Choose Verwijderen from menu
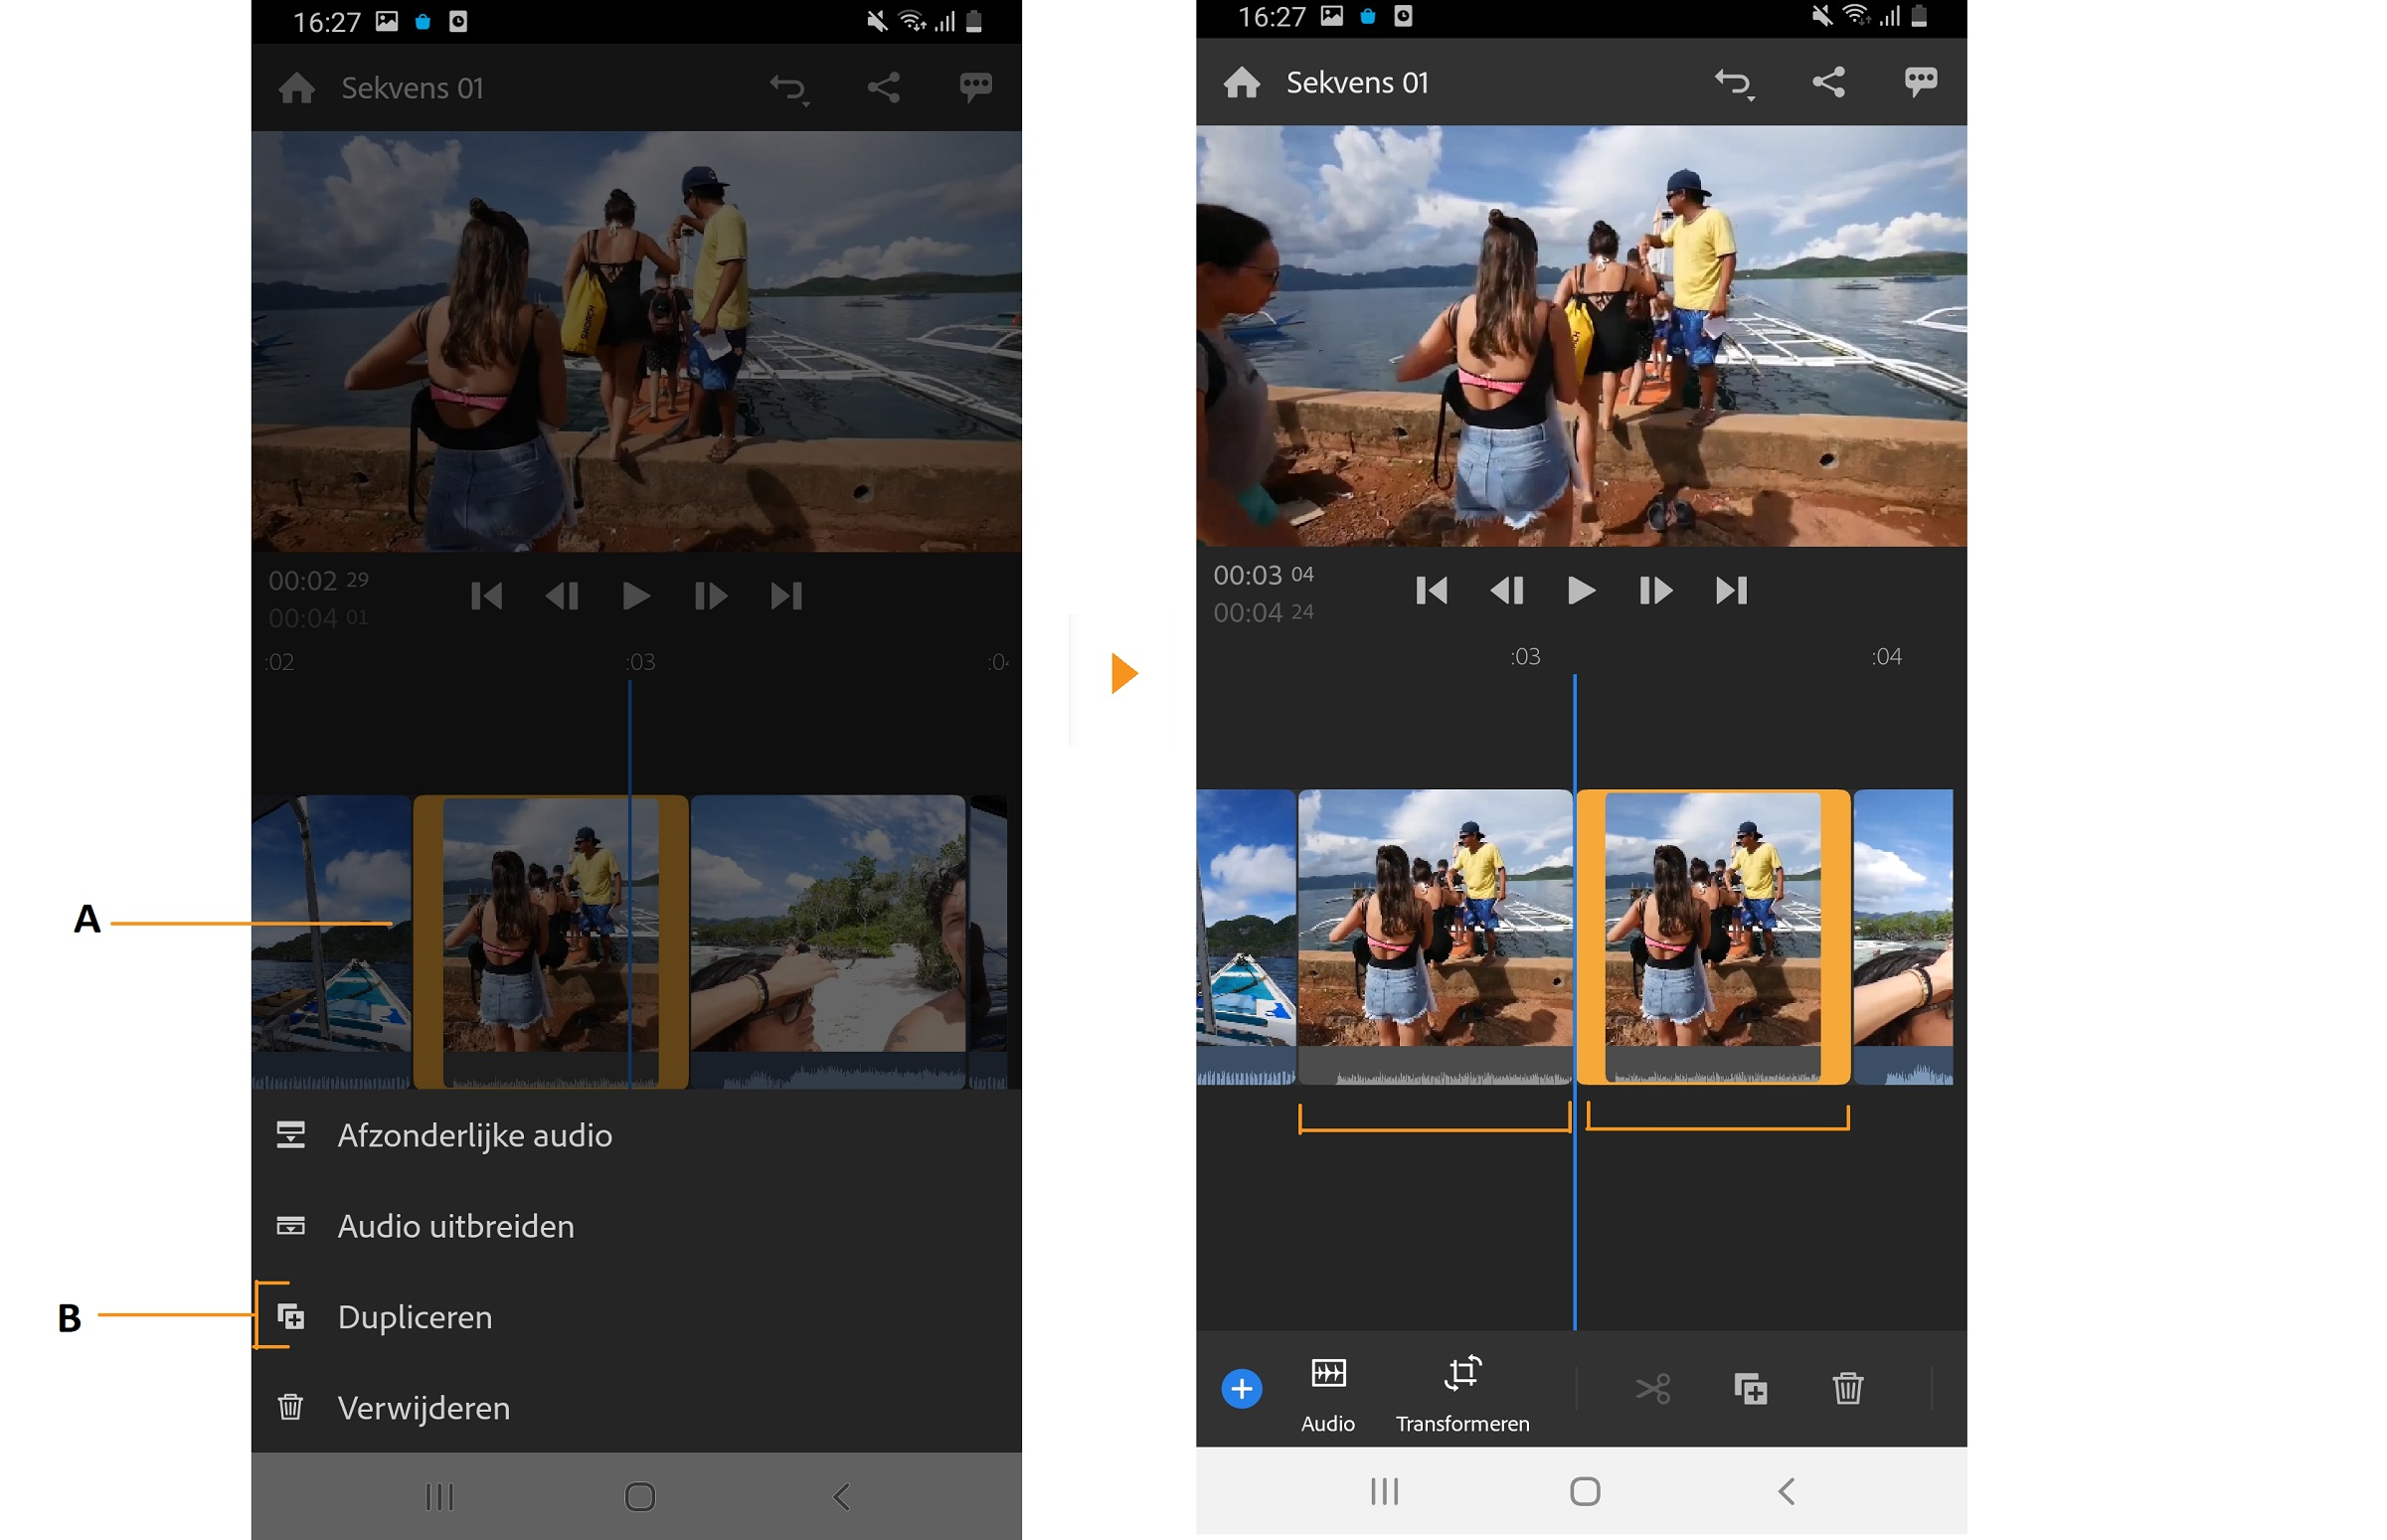This screenshot has width=2387, height=1540. 423,1408
